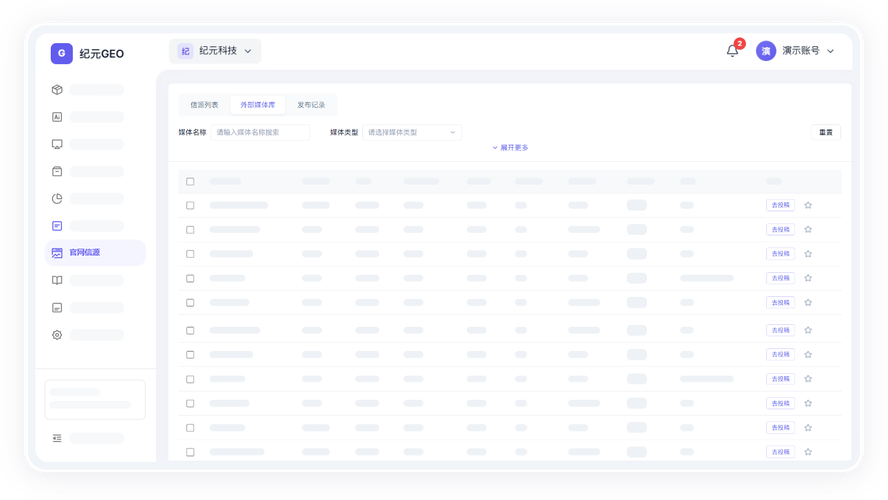Switch to the 信源列表 tab
Viewport: 888px width, 500px height.
(204, 105)
